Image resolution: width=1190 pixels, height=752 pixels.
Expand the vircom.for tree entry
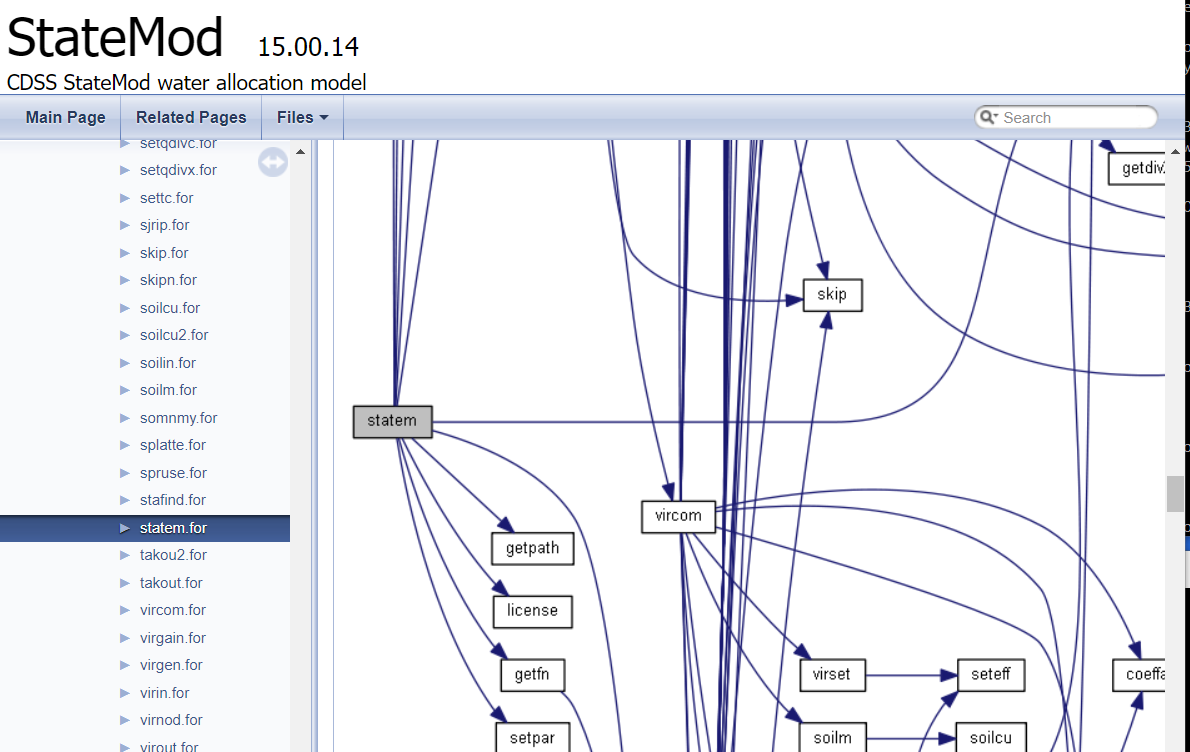click(125, 609)
